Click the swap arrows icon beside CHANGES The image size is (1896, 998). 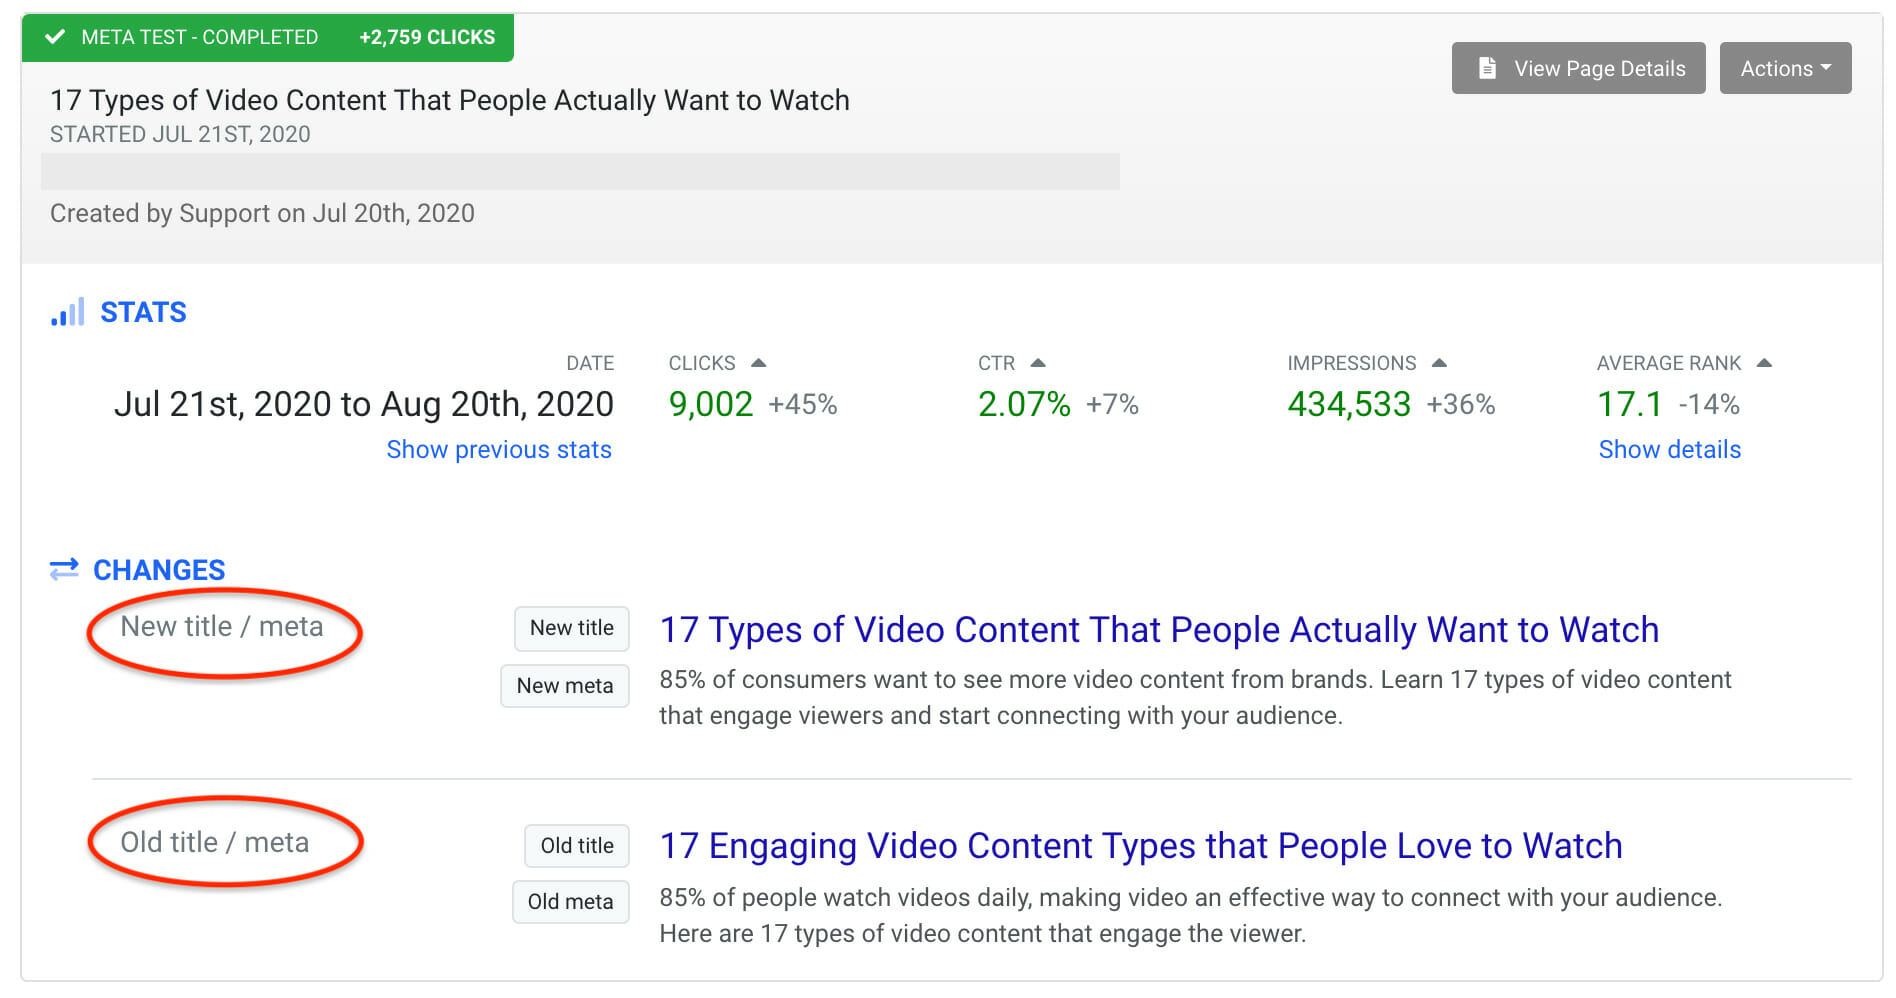click(x=64, y=569)
